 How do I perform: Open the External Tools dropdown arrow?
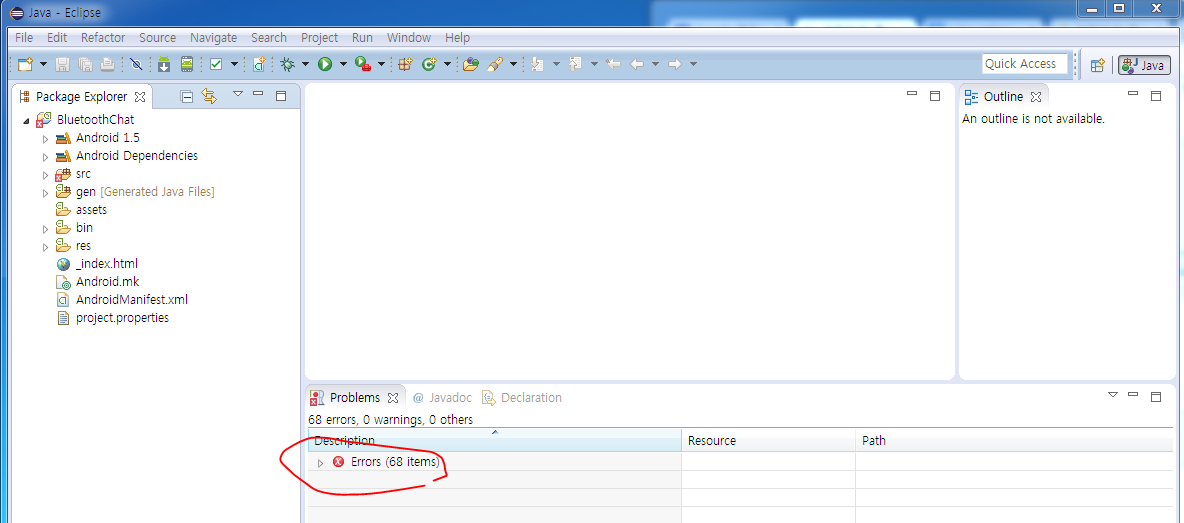[x=381, y=65]
